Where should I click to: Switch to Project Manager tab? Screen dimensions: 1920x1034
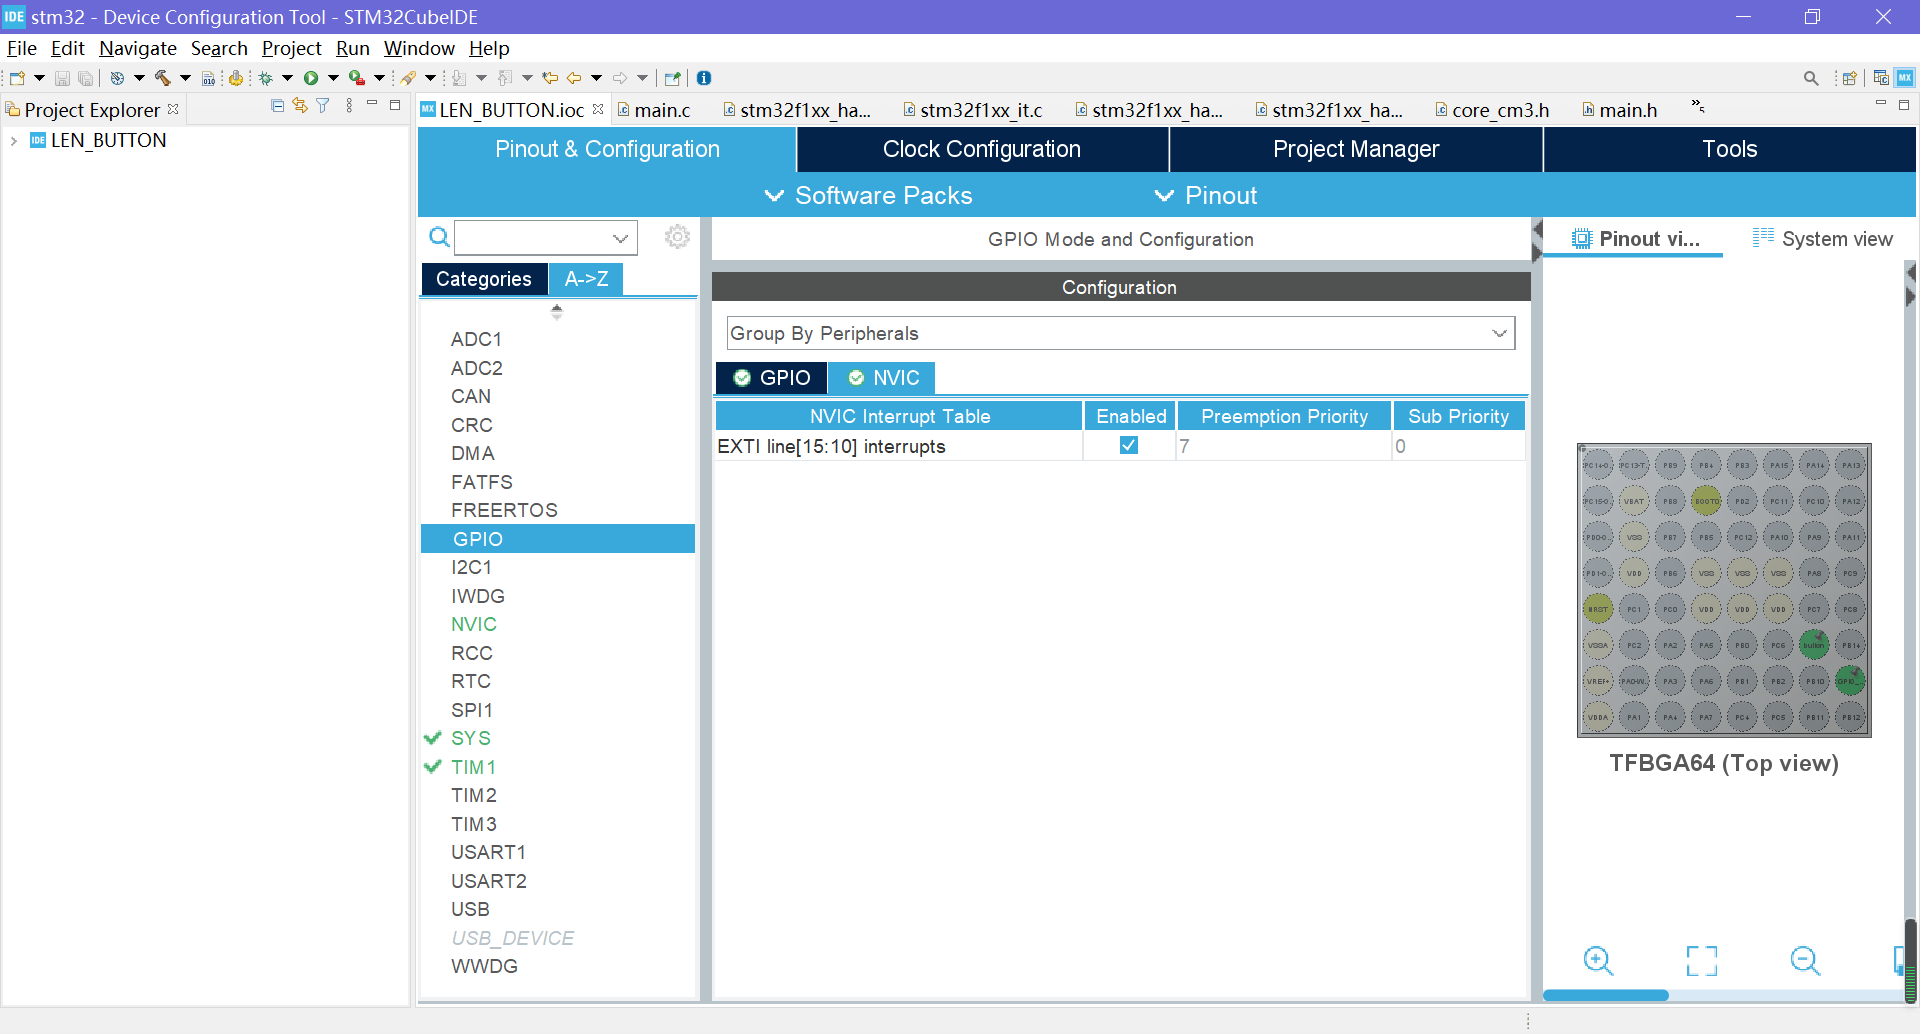point(1356,149)
